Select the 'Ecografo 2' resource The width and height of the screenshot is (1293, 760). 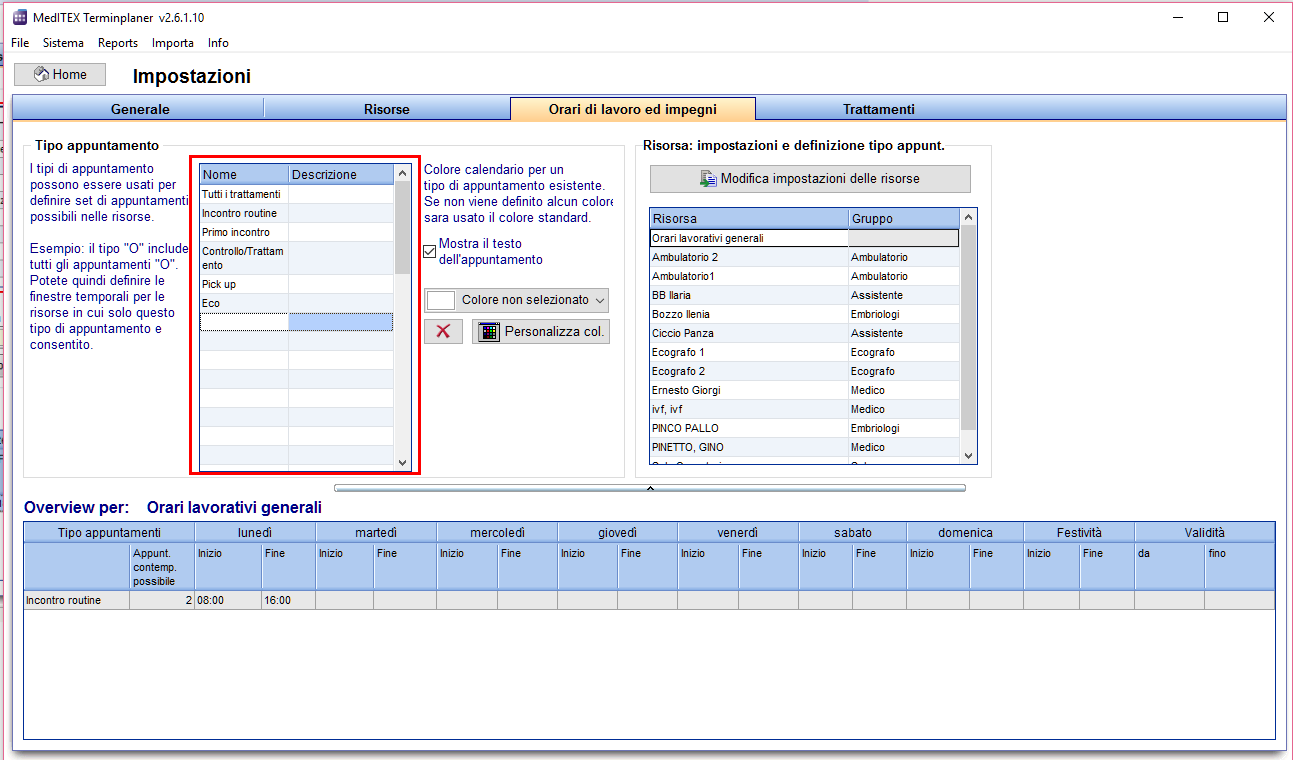click(x=804, y=371)
